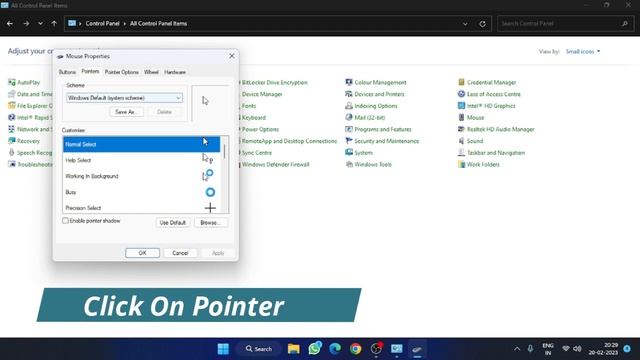Open the Colour Management icon
The height and width of the screenshot is (360, 640).
[349, 82]
